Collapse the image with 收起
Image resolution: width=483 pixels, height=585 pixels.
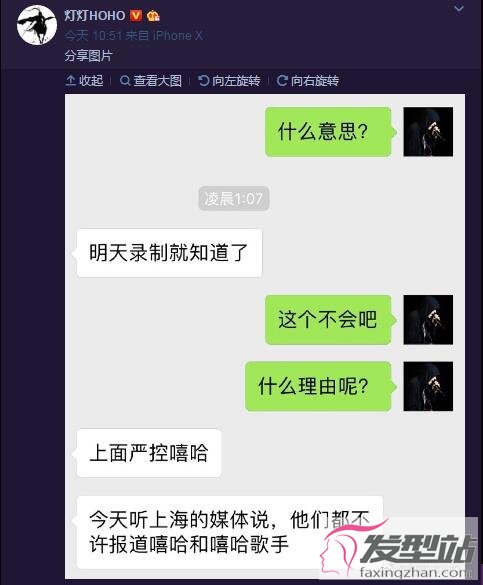pos(84,81)
